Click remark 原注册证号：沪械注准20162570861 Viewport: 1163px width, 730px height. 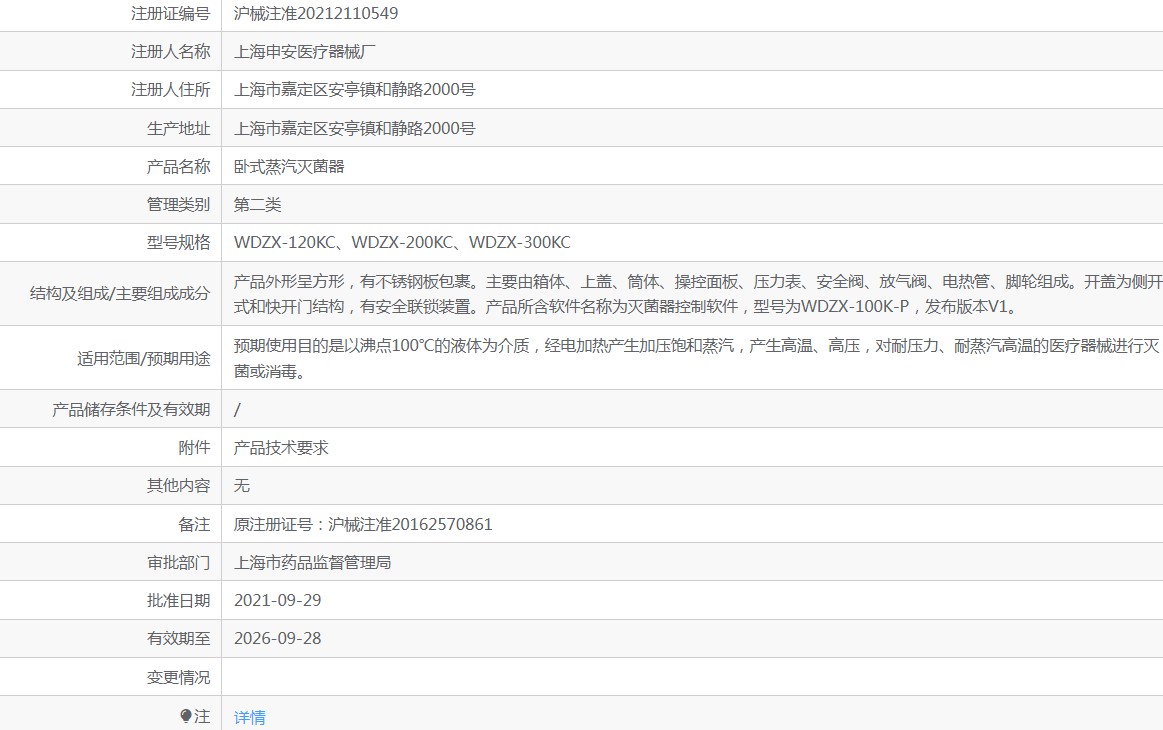tap(363, 525)
